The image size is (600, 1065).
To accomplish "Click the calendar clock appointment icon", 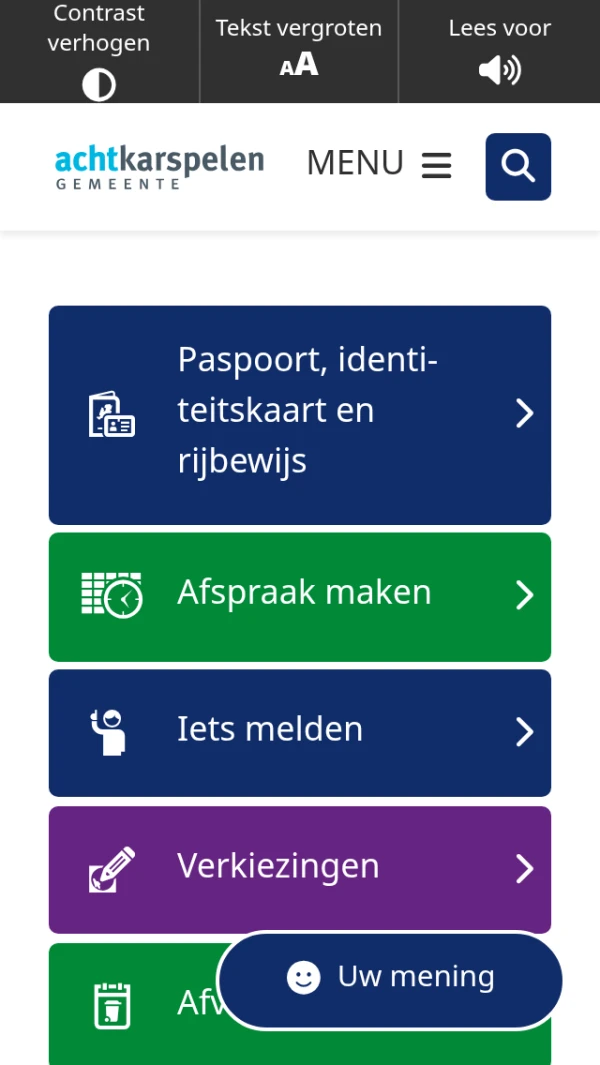I will [111, 595].
